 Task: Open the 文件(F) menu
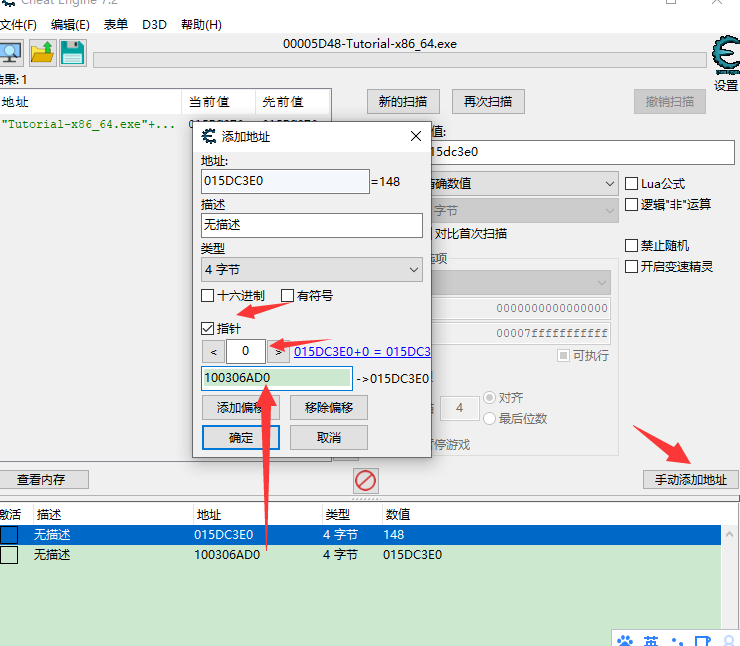coord(18,25)
